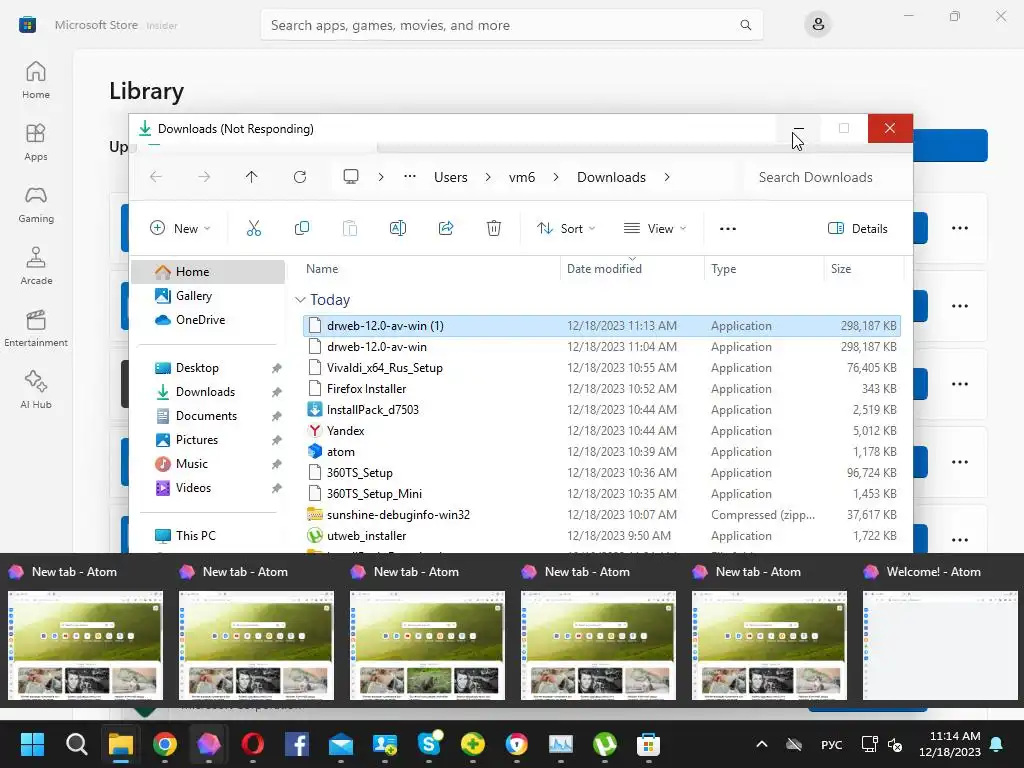
Task: Select file InstallPack_d7503
Action: 601,409
